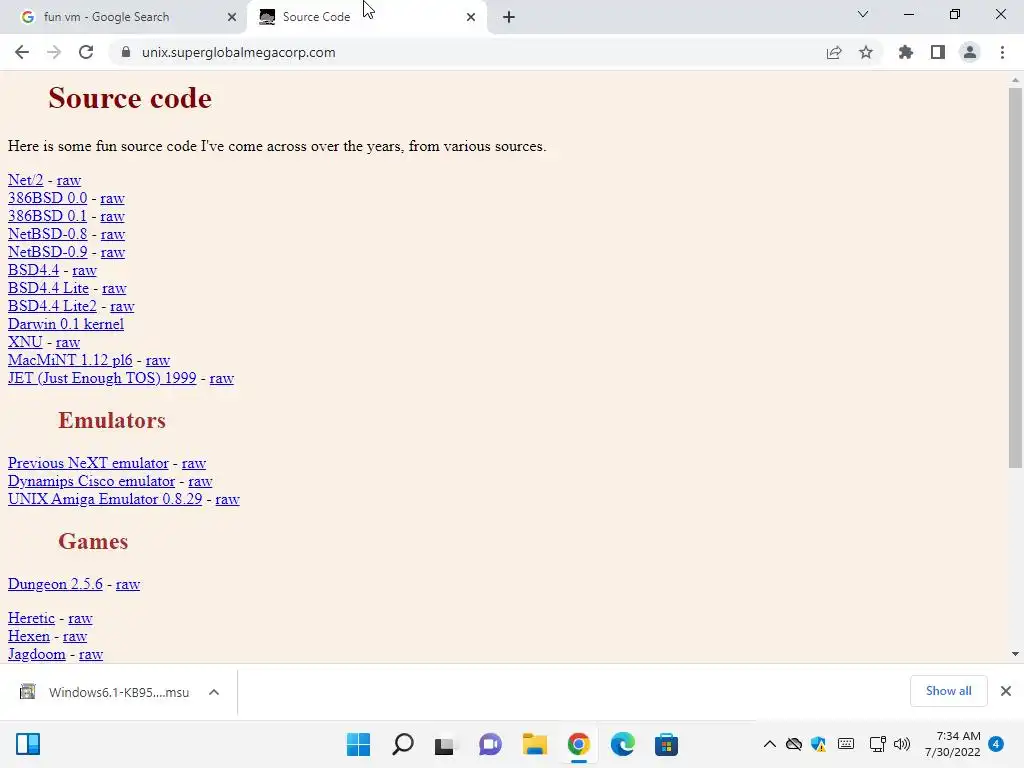Share this page icon in address bar
The image size is (1024, 768).
(x=834, y=52)
